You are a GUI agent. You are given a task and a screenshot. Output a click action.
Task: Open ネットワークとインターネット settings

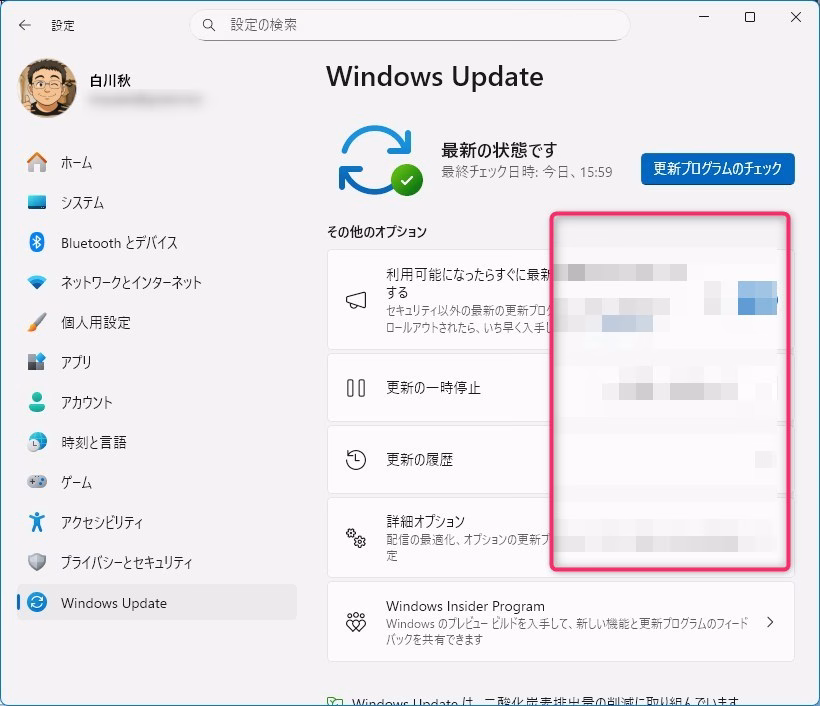157,282
